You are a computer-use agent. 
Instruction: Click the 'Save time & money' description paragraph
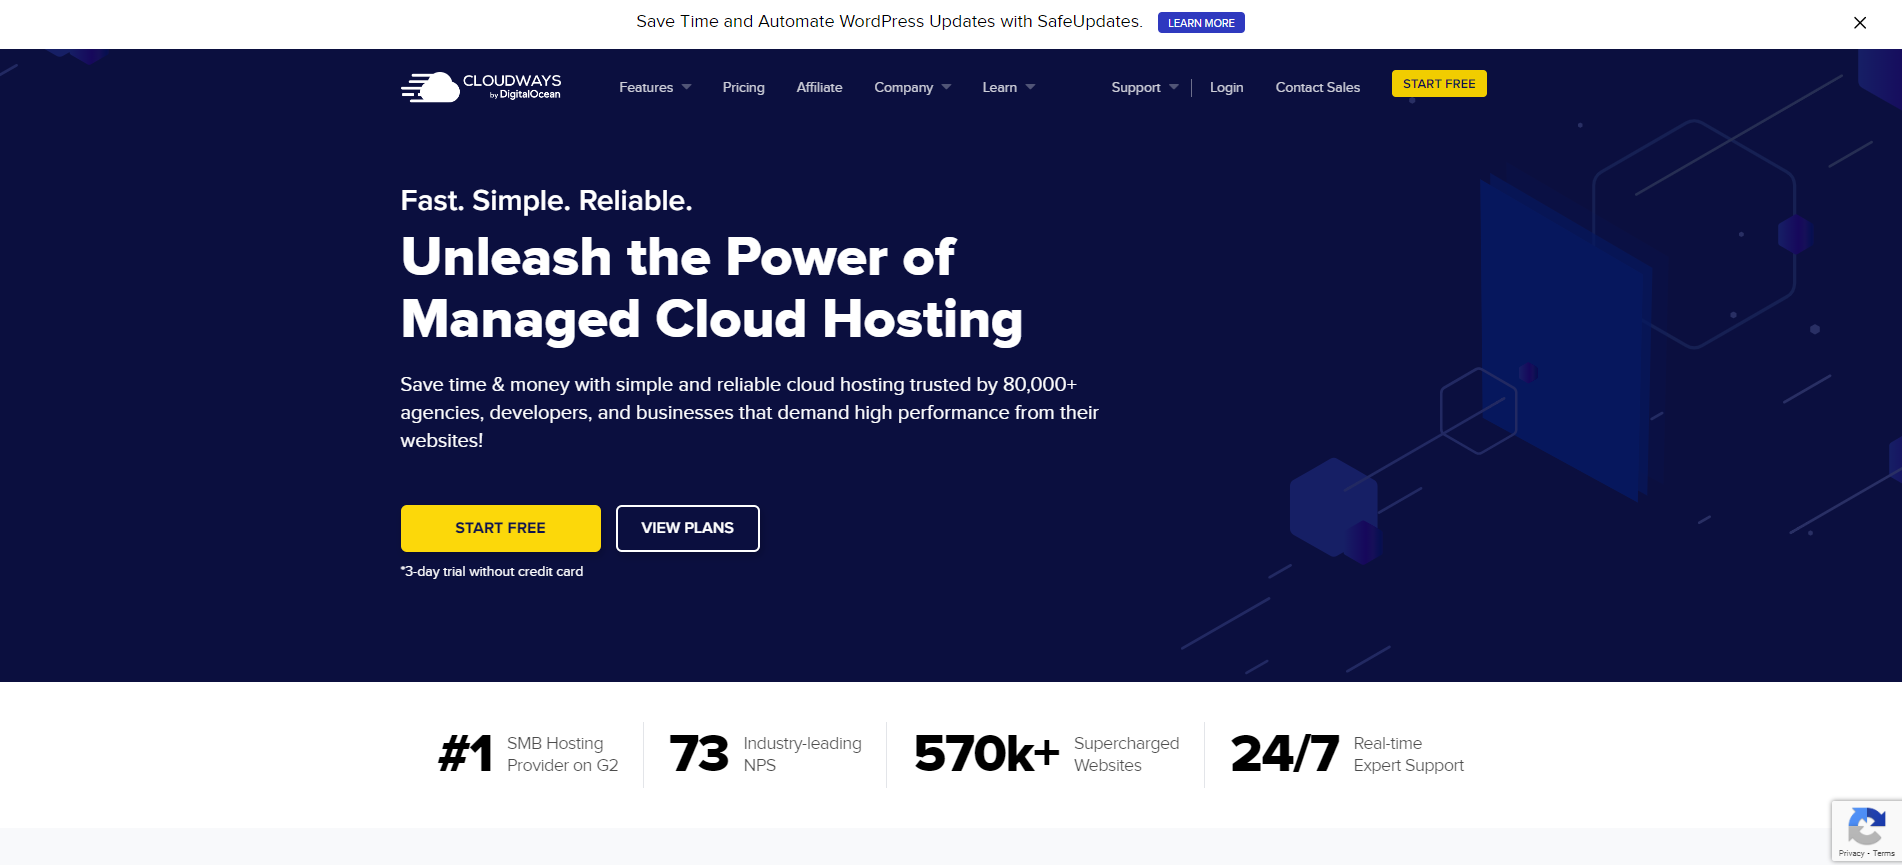[x=750, y=412]
